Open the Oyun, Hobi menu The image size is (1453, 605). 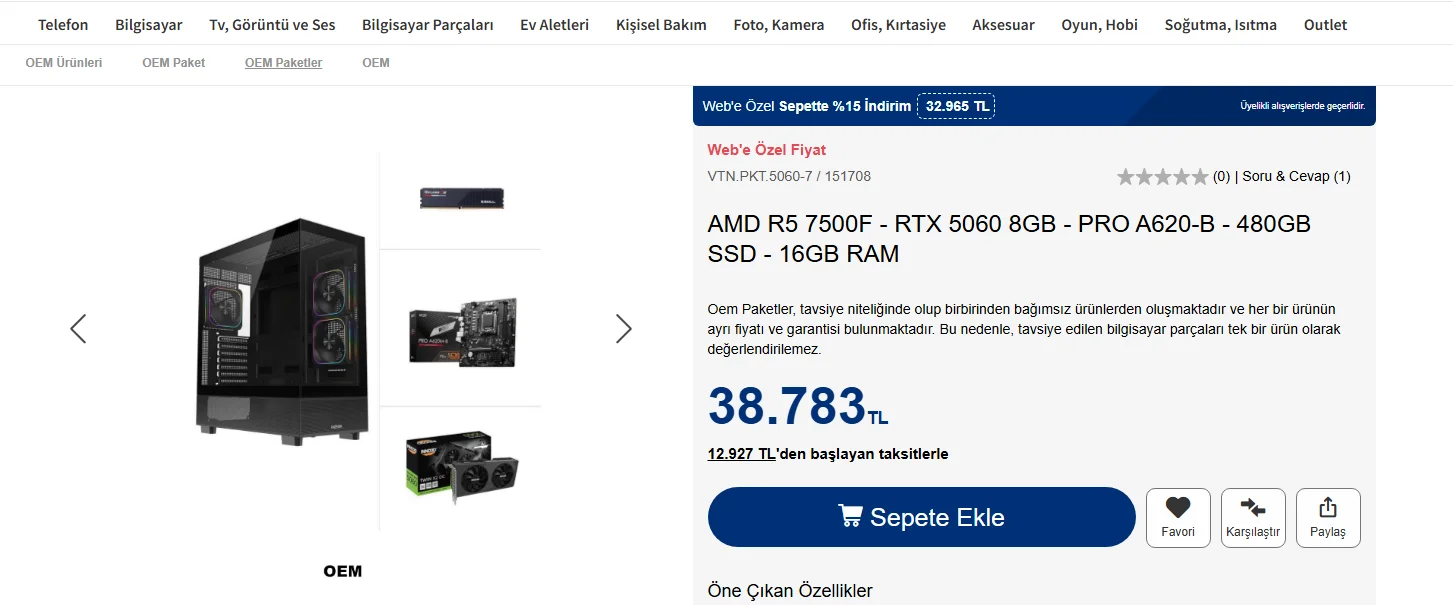click(1099, 25)
